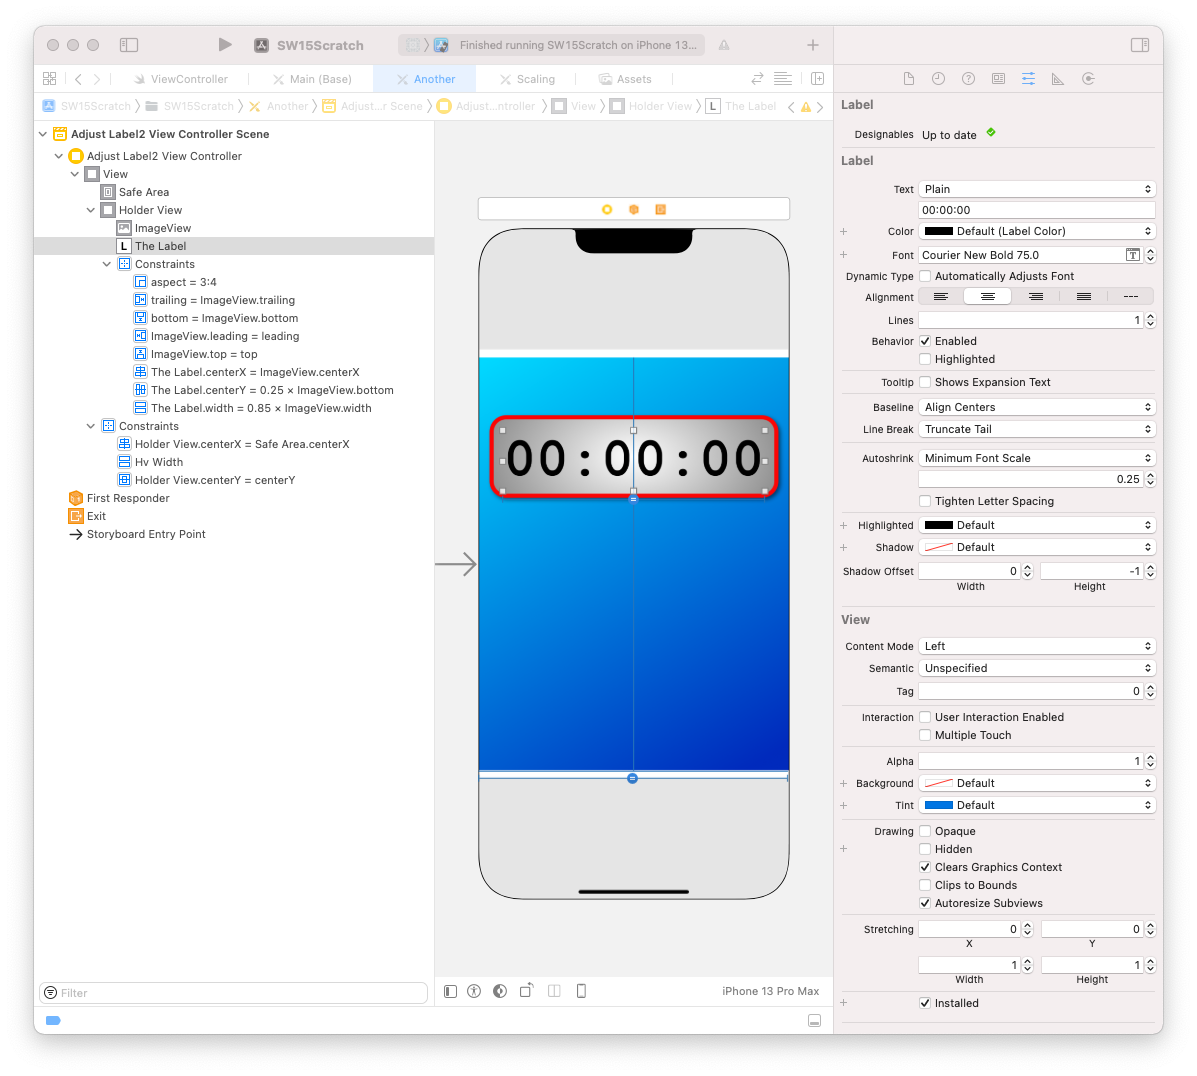Click Holder View in the breadcrumb bar
The height and width of the screenshot is (1076, 1197).
(651, 106)
